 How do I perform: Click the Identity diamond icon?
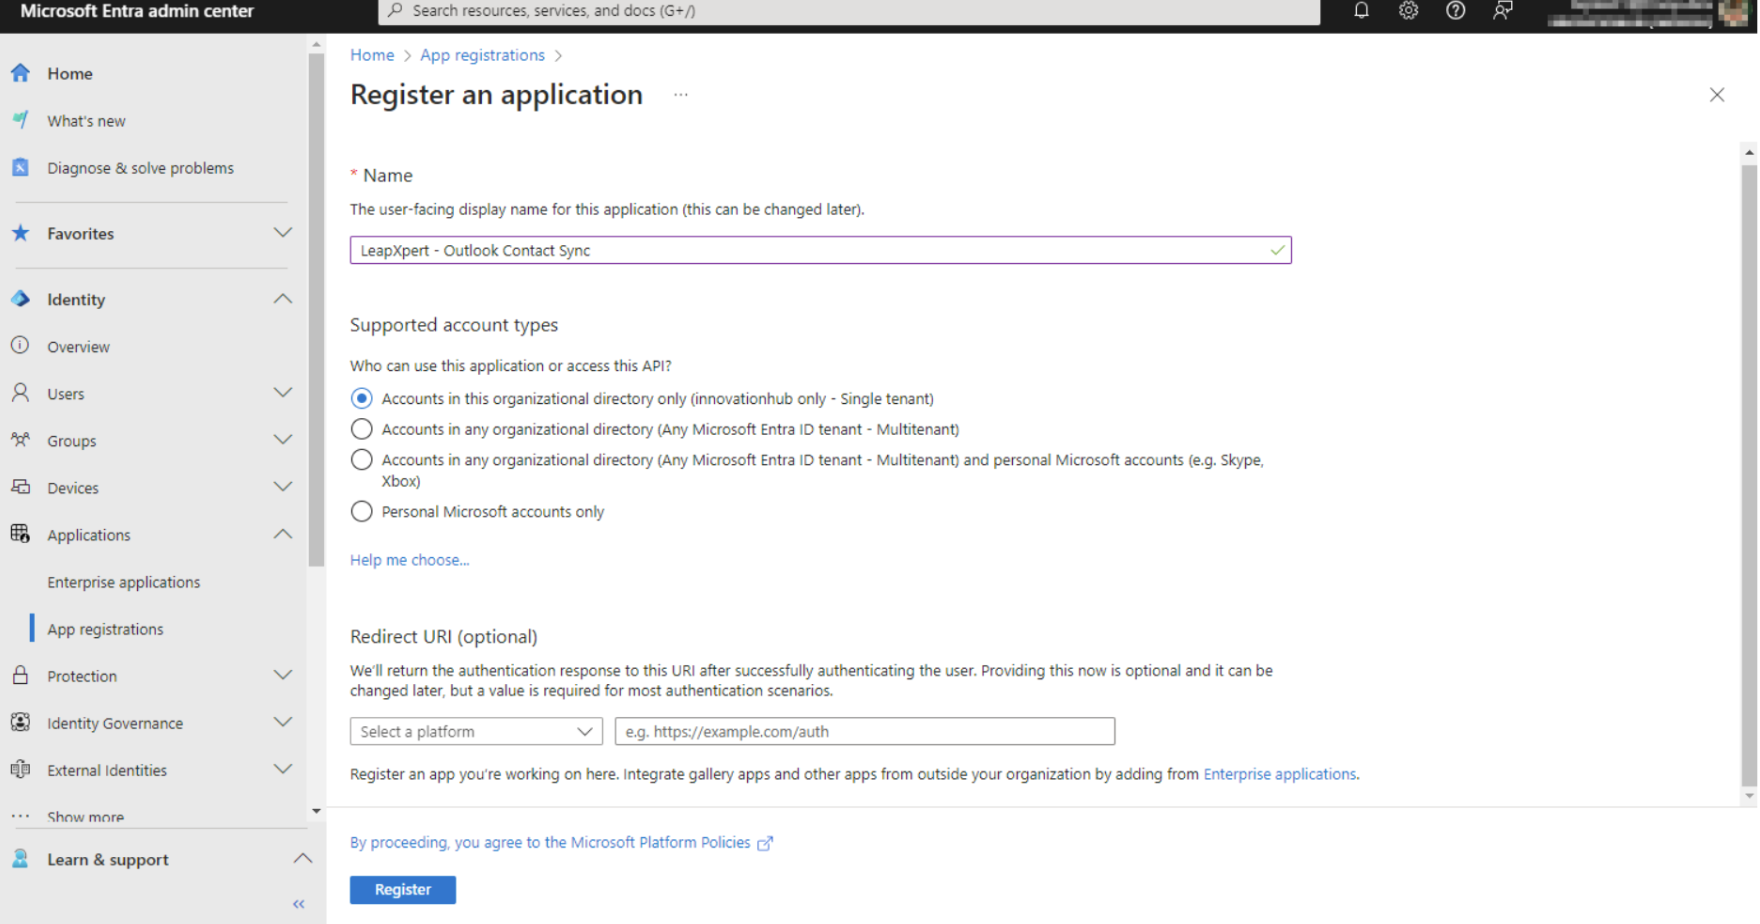point(20,299)
